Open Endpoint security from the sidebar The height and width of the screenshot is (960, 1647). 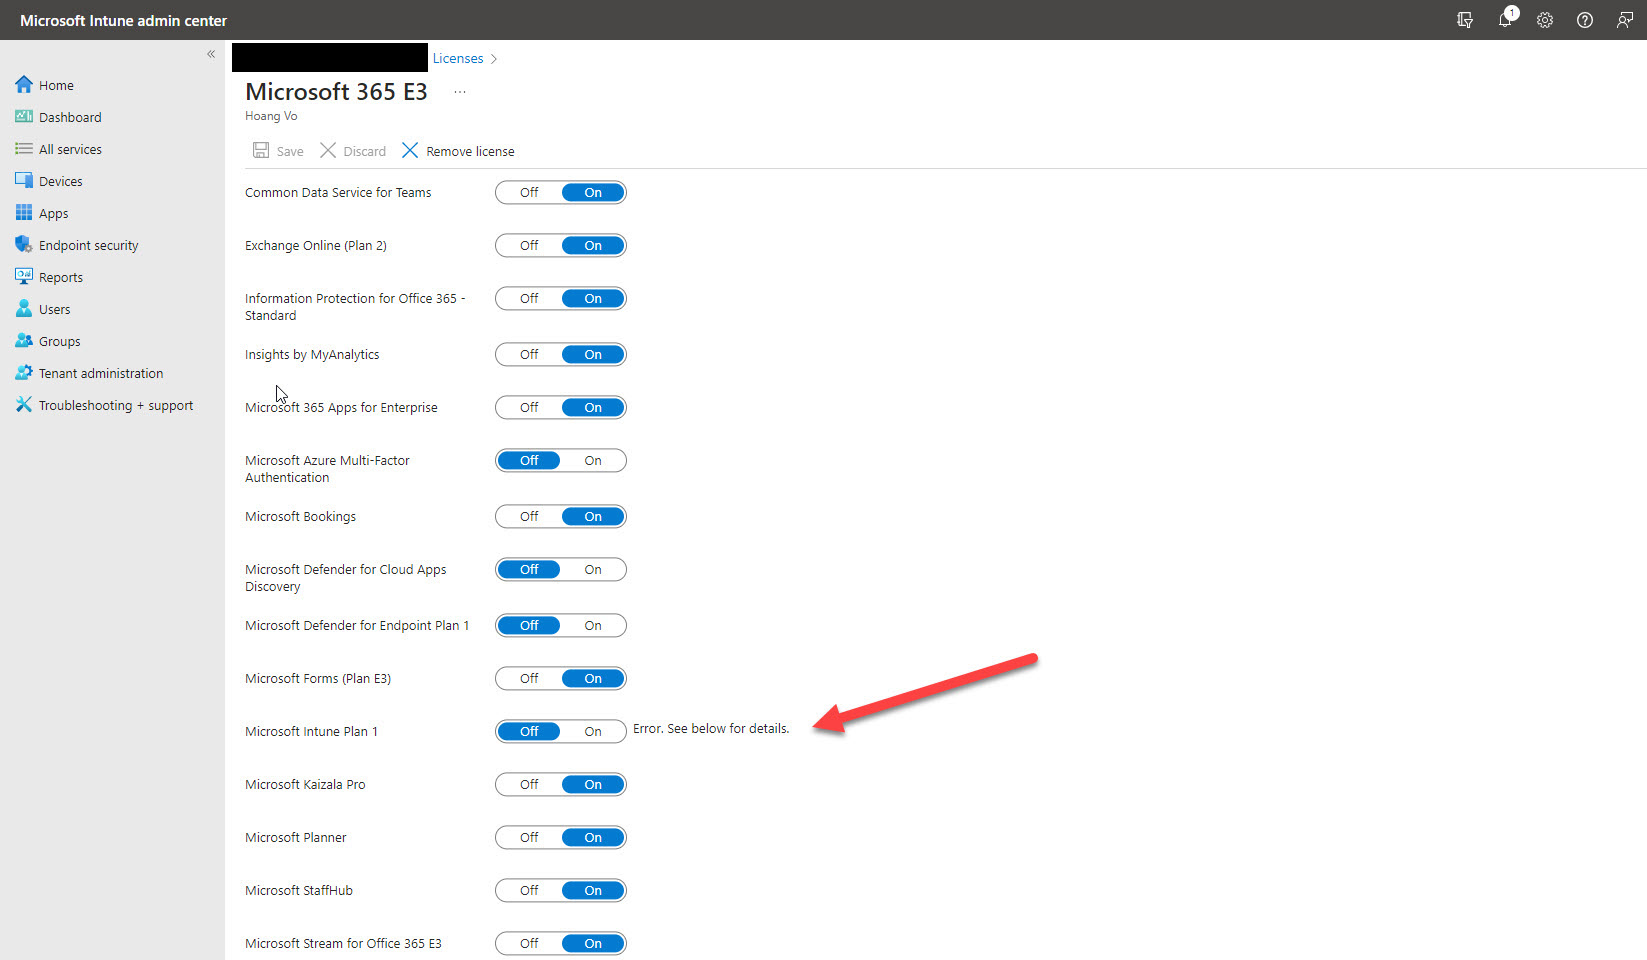tap(89, 244)
